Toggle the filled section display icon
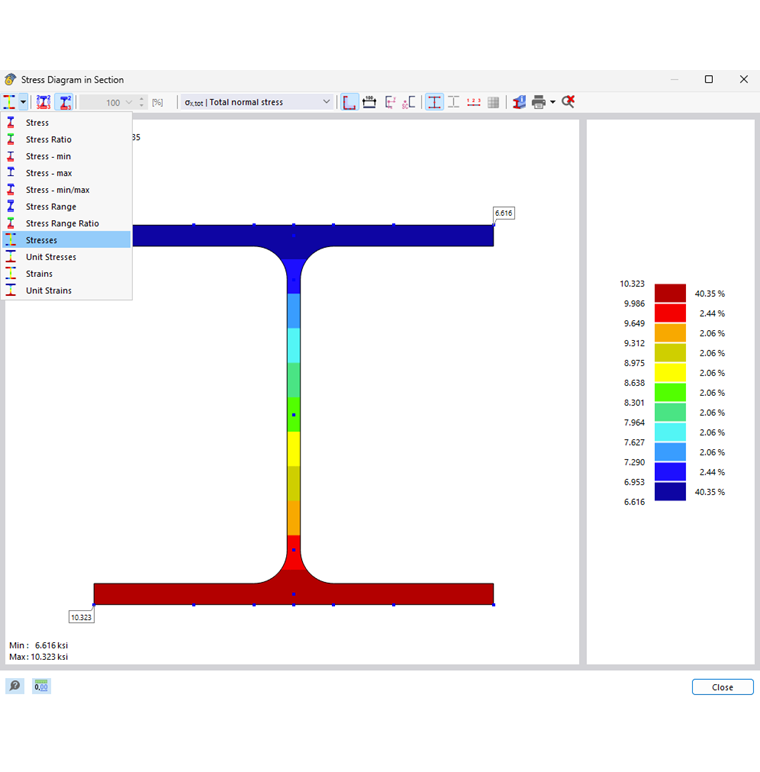 click(x=434, y=102)
